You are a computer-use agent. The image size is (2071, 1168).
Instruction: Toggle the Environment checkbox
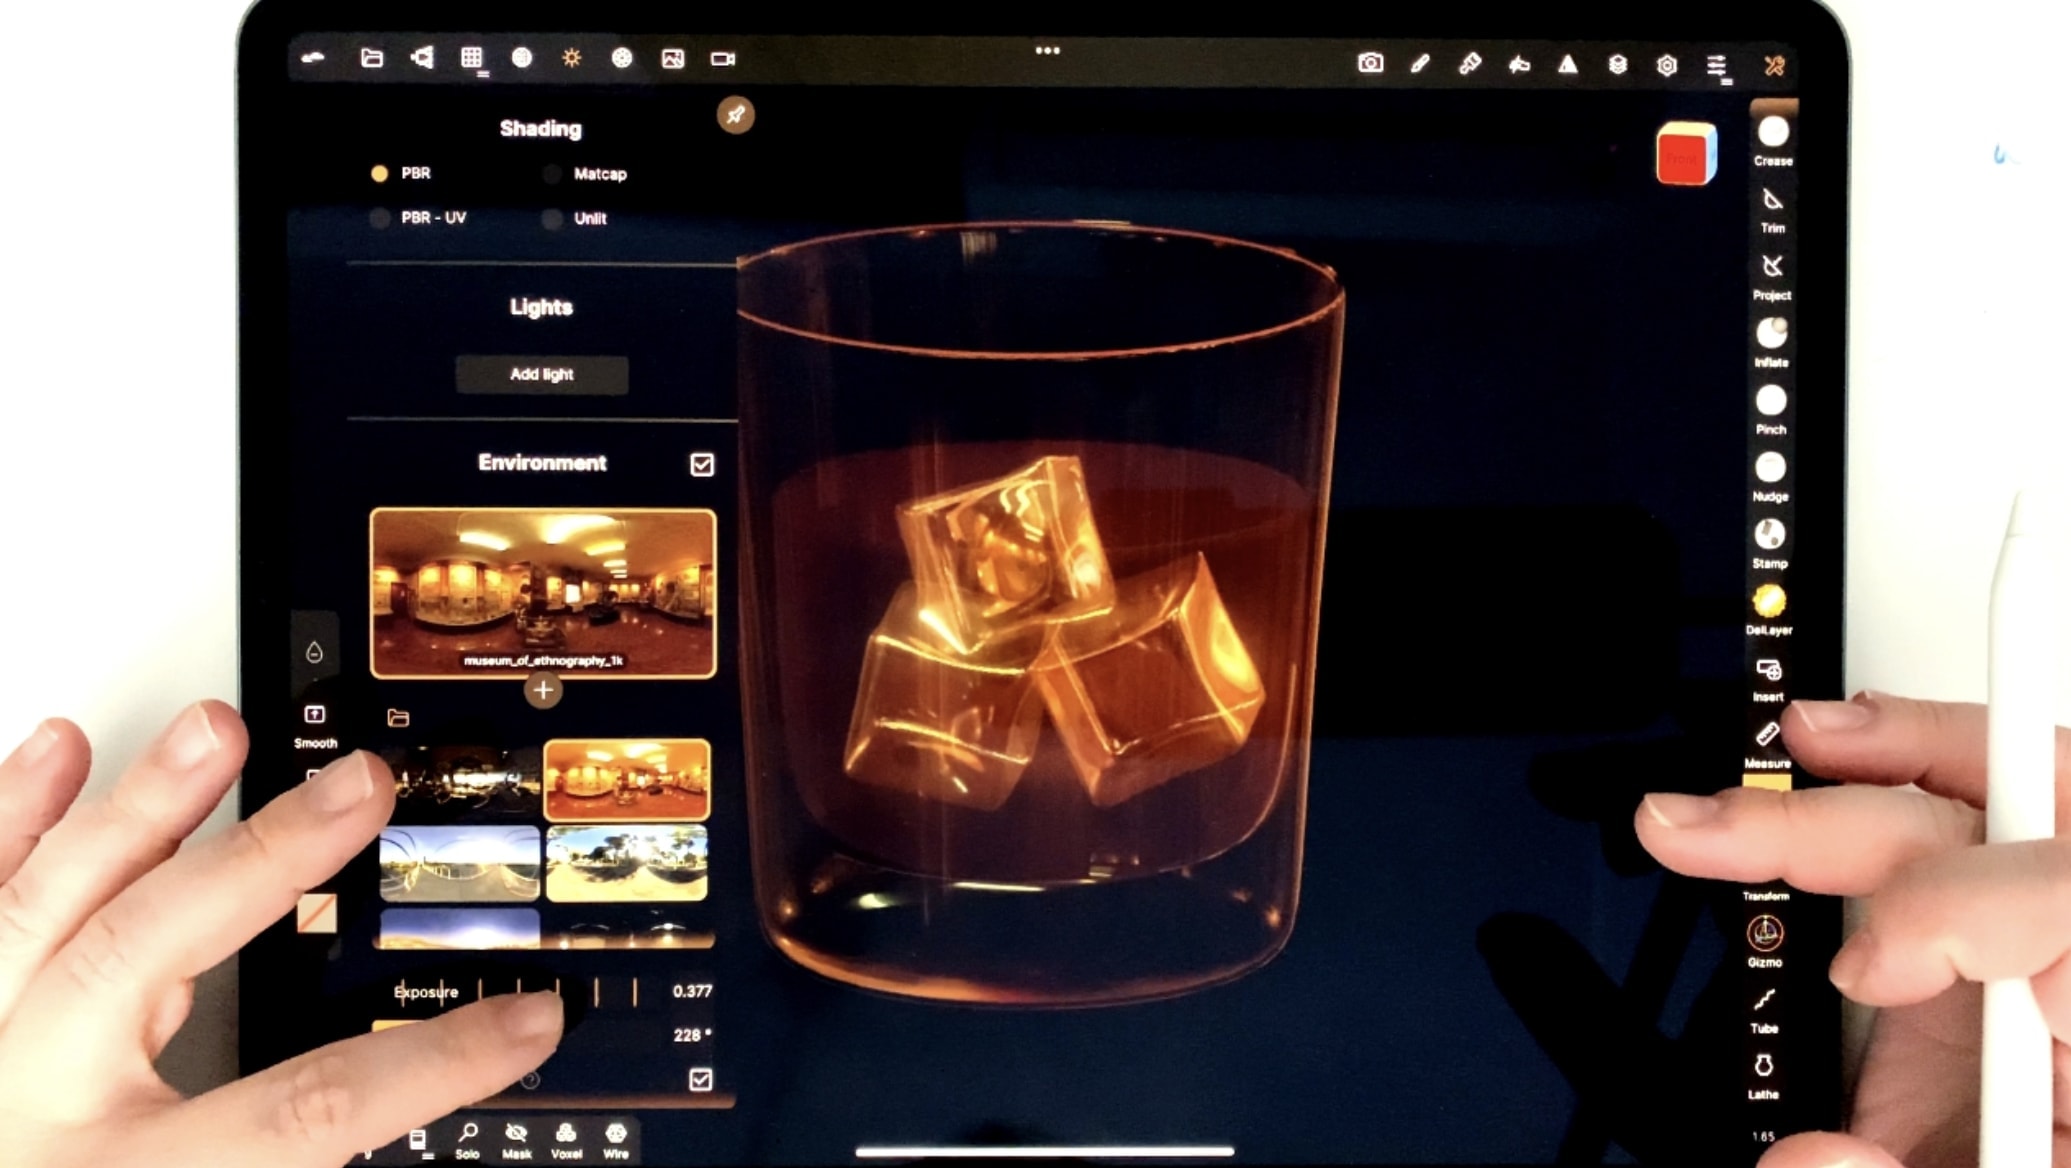pos(702,464)
